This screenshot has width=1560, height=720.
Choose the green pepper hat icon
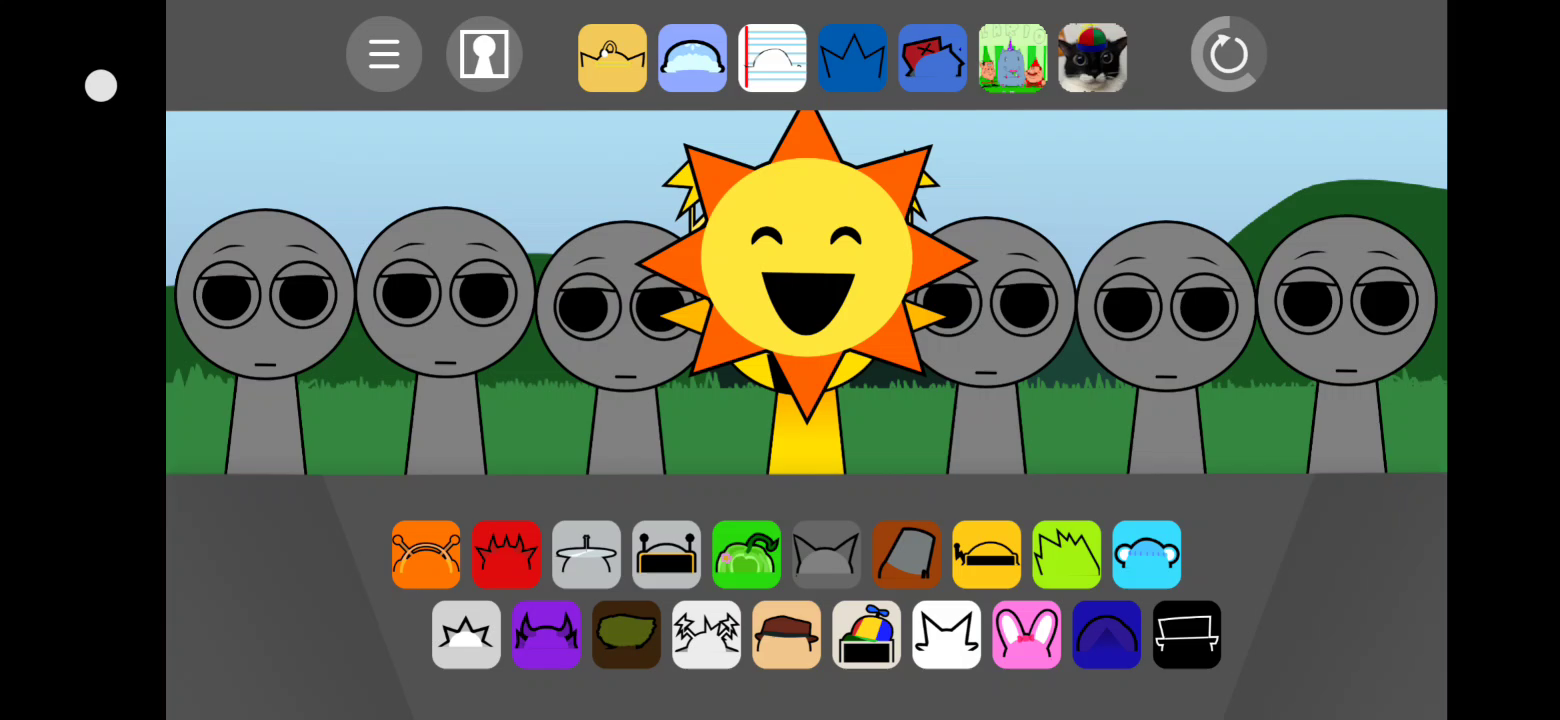point(746,554)
